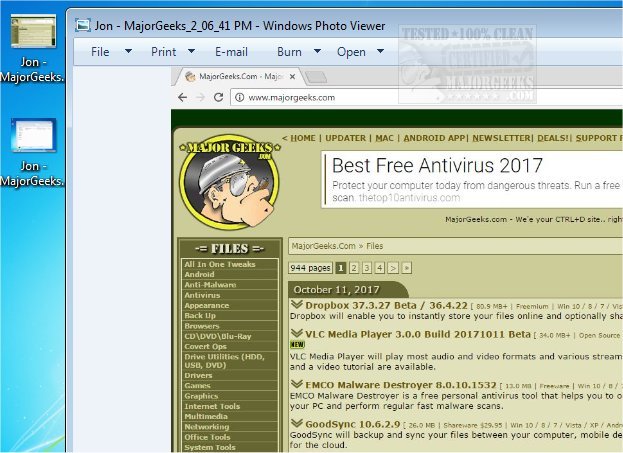Click the browser reload icon
This screenshot has height=453, width=623.
[219, 97]
